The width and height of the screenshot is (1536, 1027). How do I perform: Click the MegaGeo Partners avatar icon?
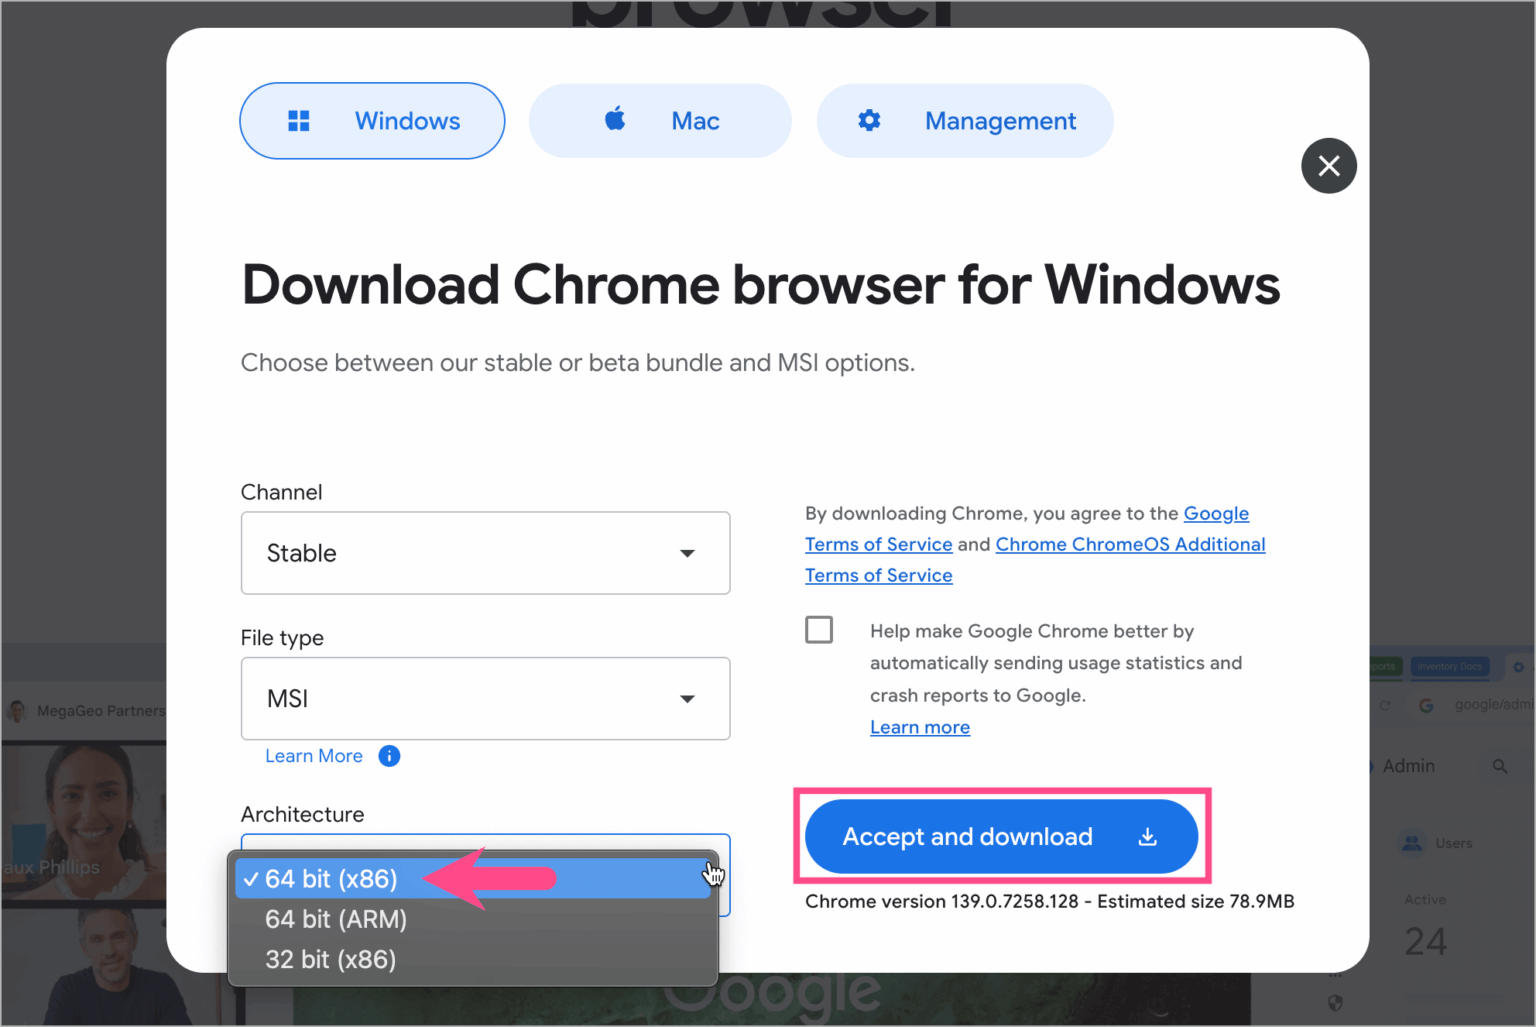16,710
